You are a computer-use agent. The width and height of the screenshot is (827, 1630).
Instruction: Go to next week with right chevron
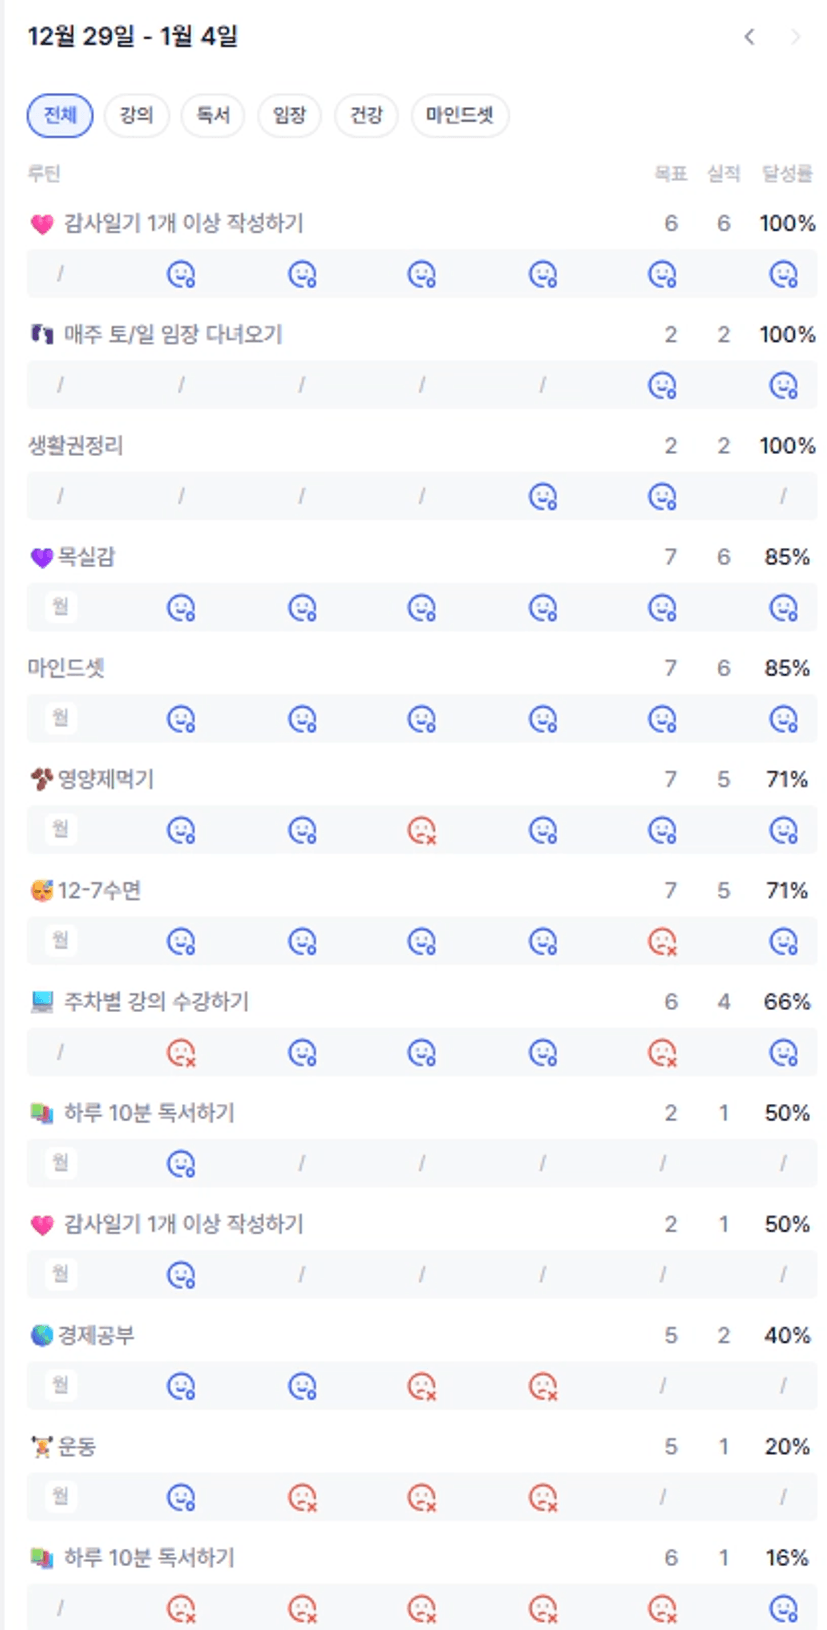(x=795, y=37)
